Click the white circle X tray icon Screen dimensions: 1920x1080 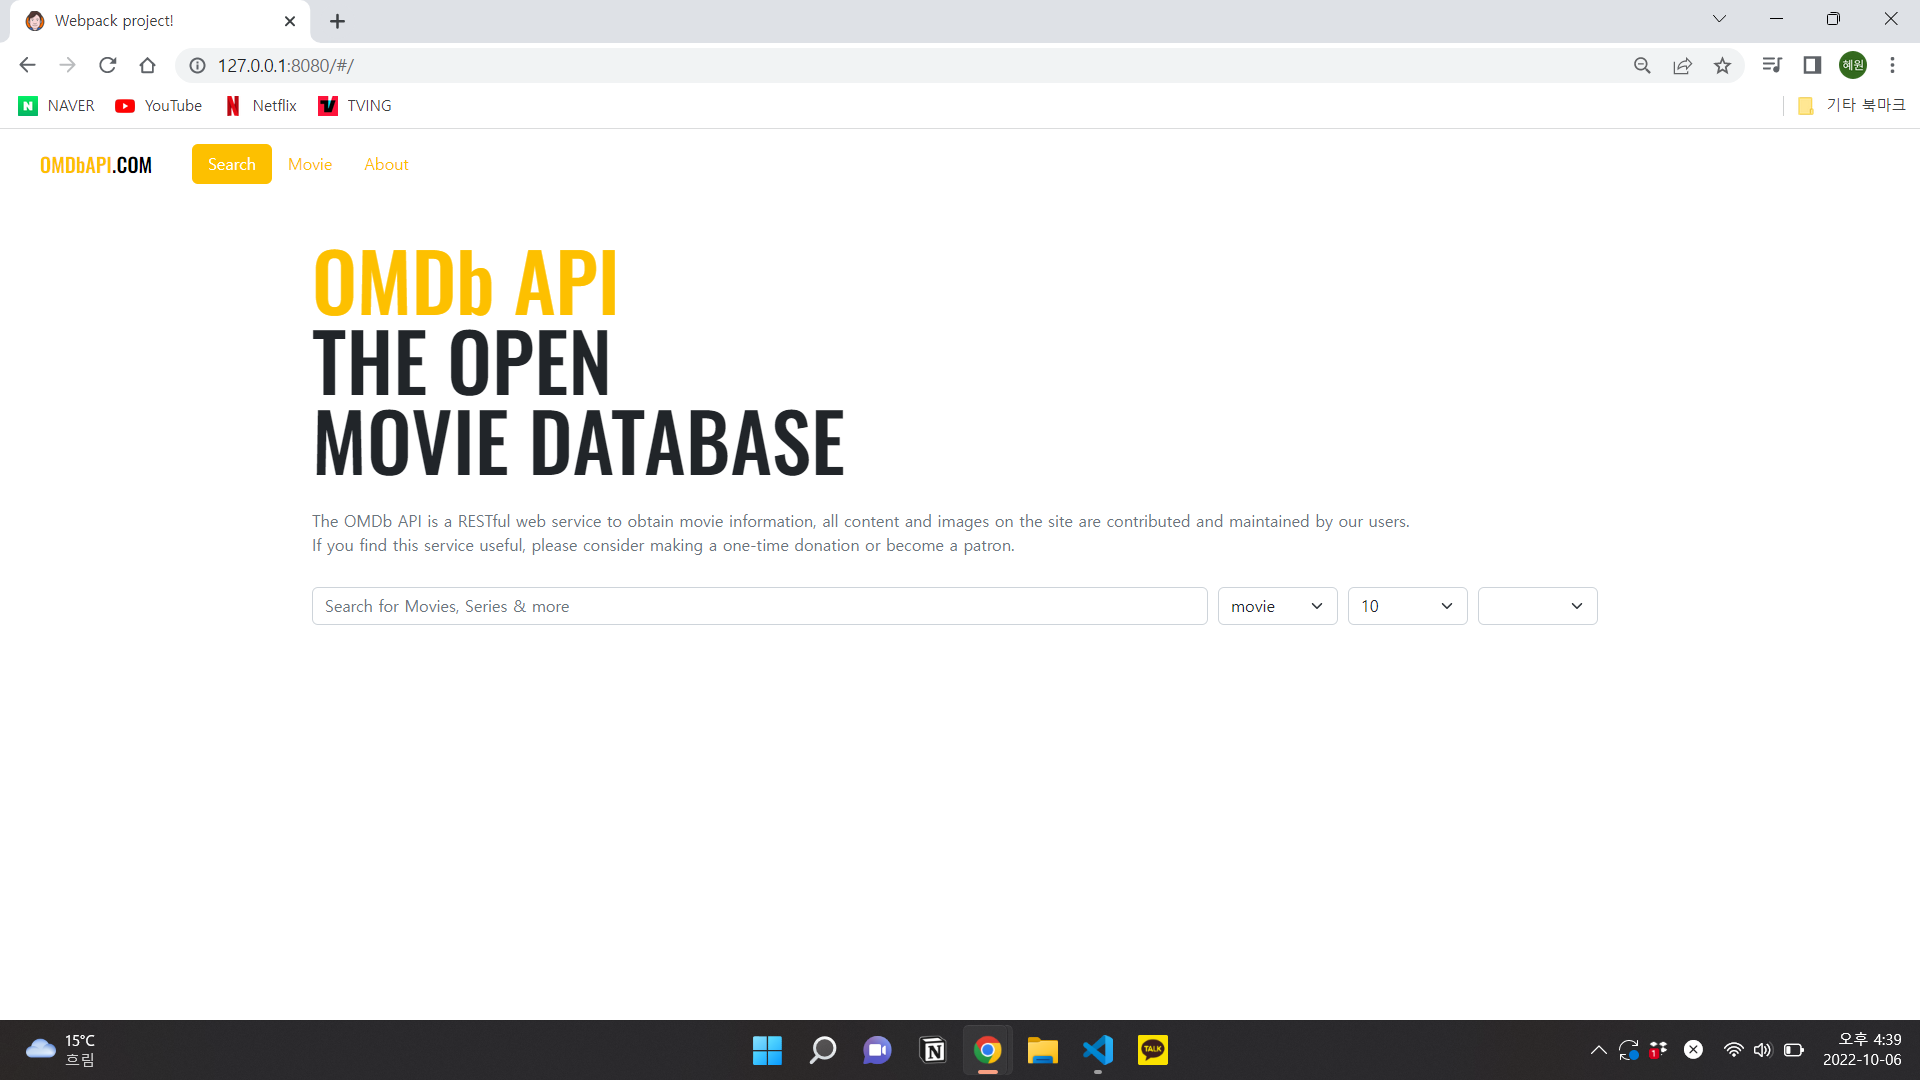[1693, 1050]
